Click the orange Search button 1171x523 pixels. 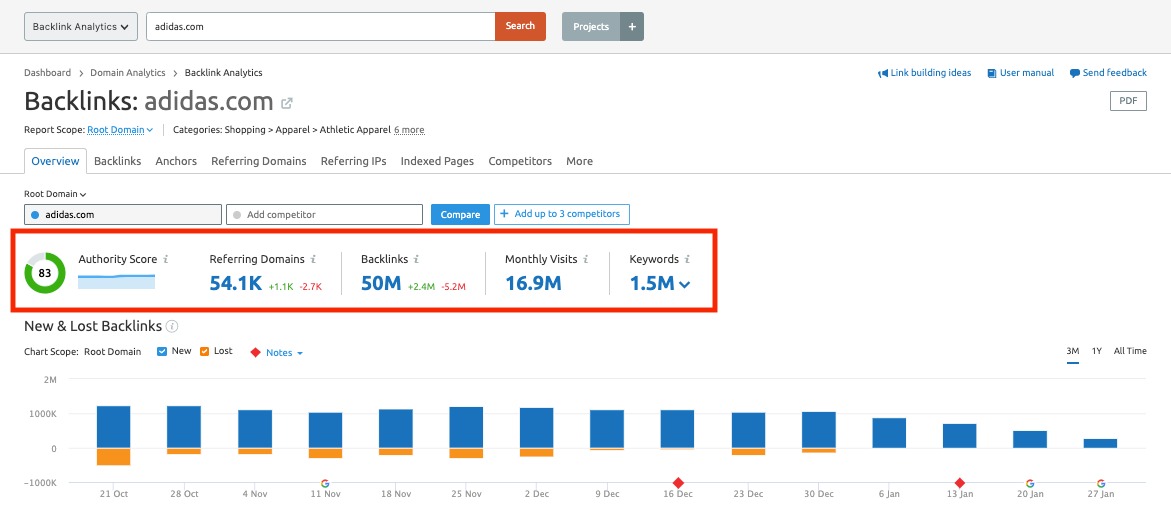[520, 26]
